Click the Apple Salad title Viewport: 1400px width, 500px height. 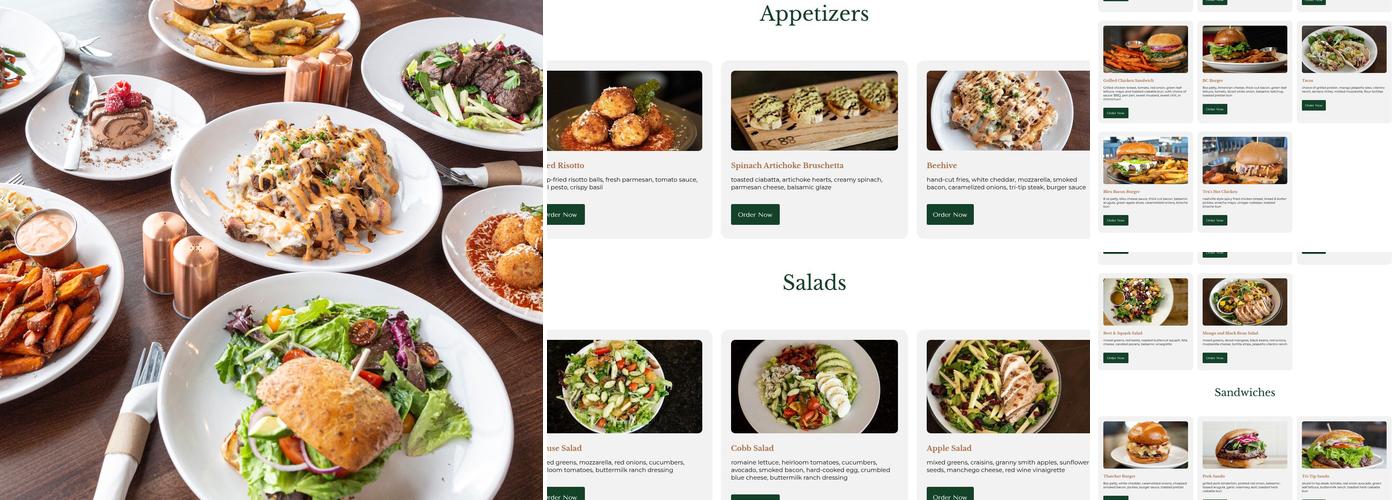point(949,448)
